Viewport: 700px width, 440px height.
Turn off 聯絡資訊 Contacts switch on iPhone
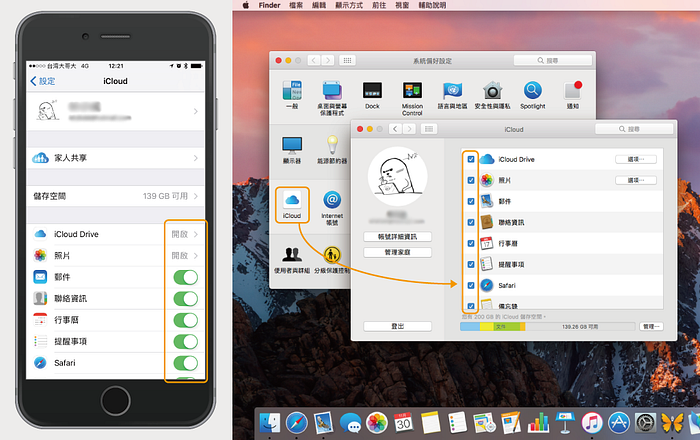186,299
